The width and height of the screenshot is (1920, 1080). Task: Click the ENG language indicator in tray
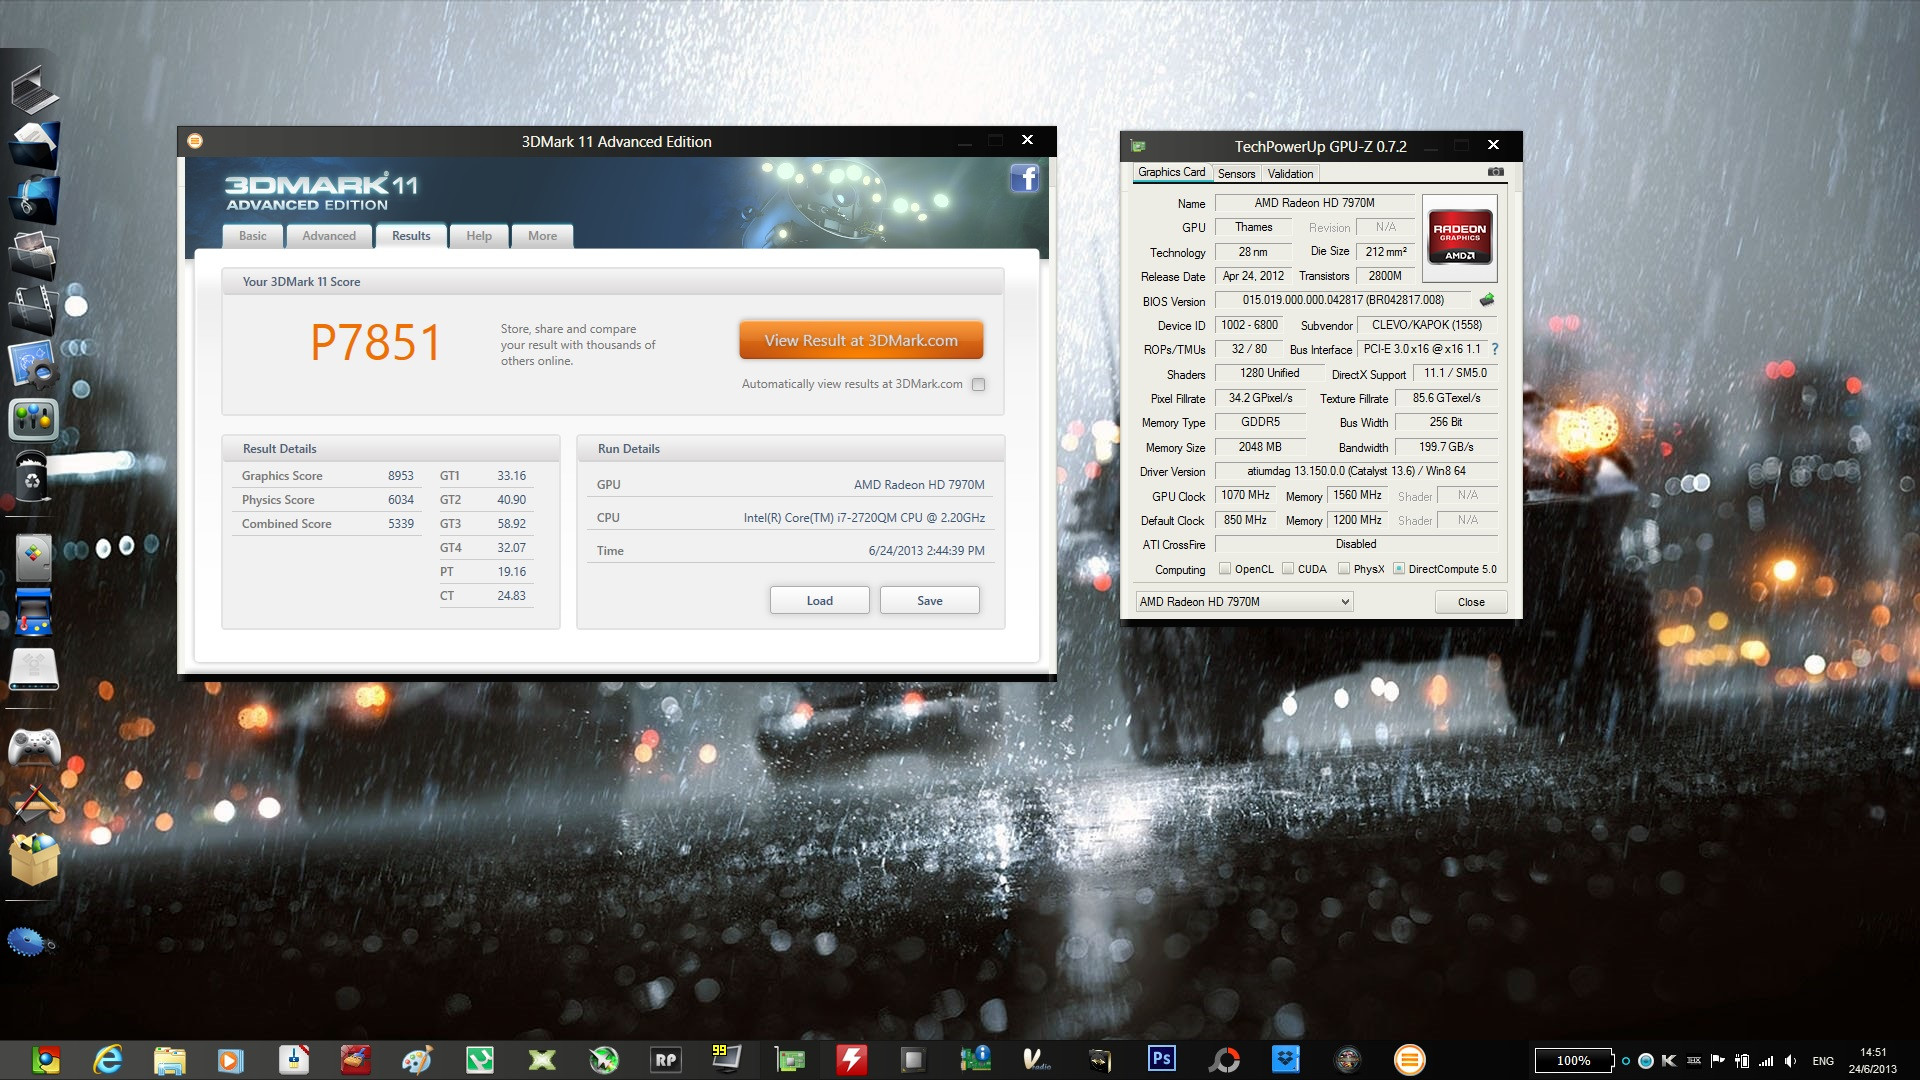click(1823, 1061)
